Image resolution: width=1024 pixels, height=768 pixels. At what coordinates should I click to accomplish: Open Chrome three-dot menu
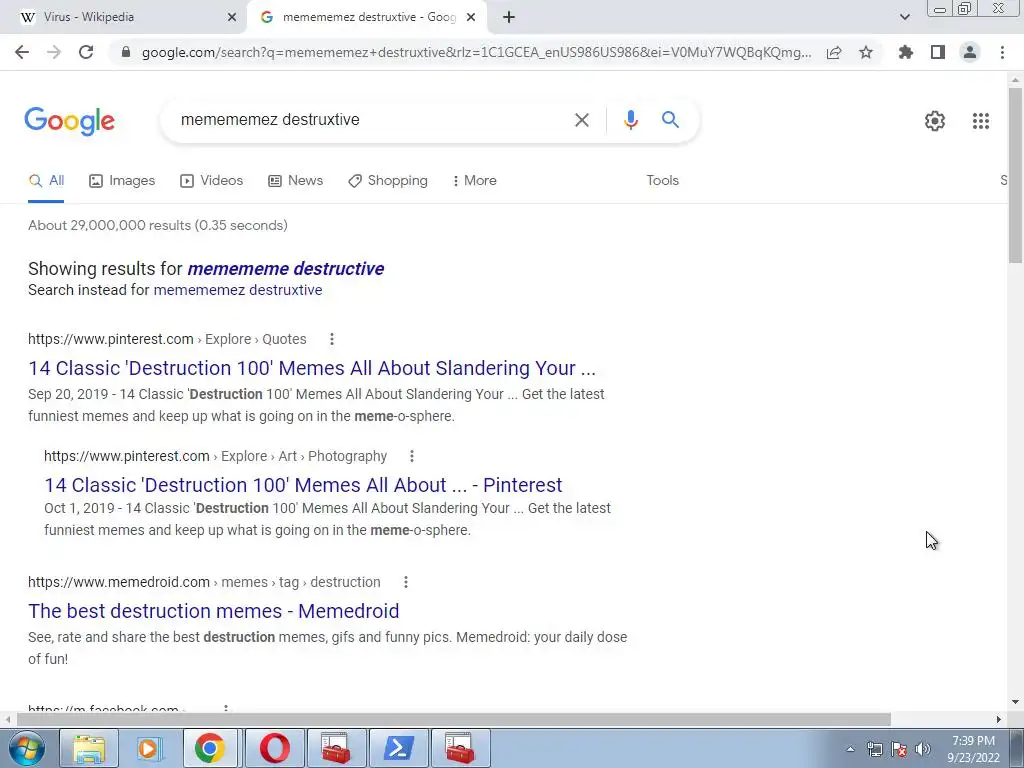[1002, 52]
